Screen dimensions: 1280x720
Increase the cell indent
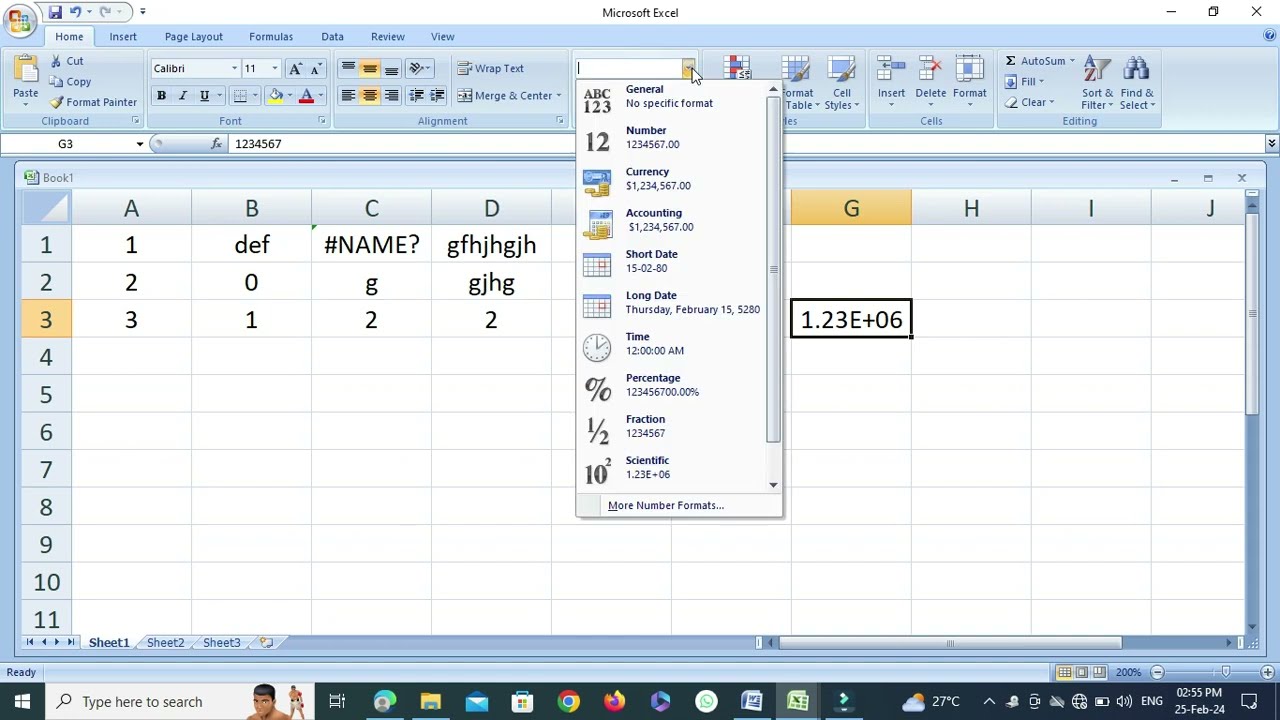point(437,96)
